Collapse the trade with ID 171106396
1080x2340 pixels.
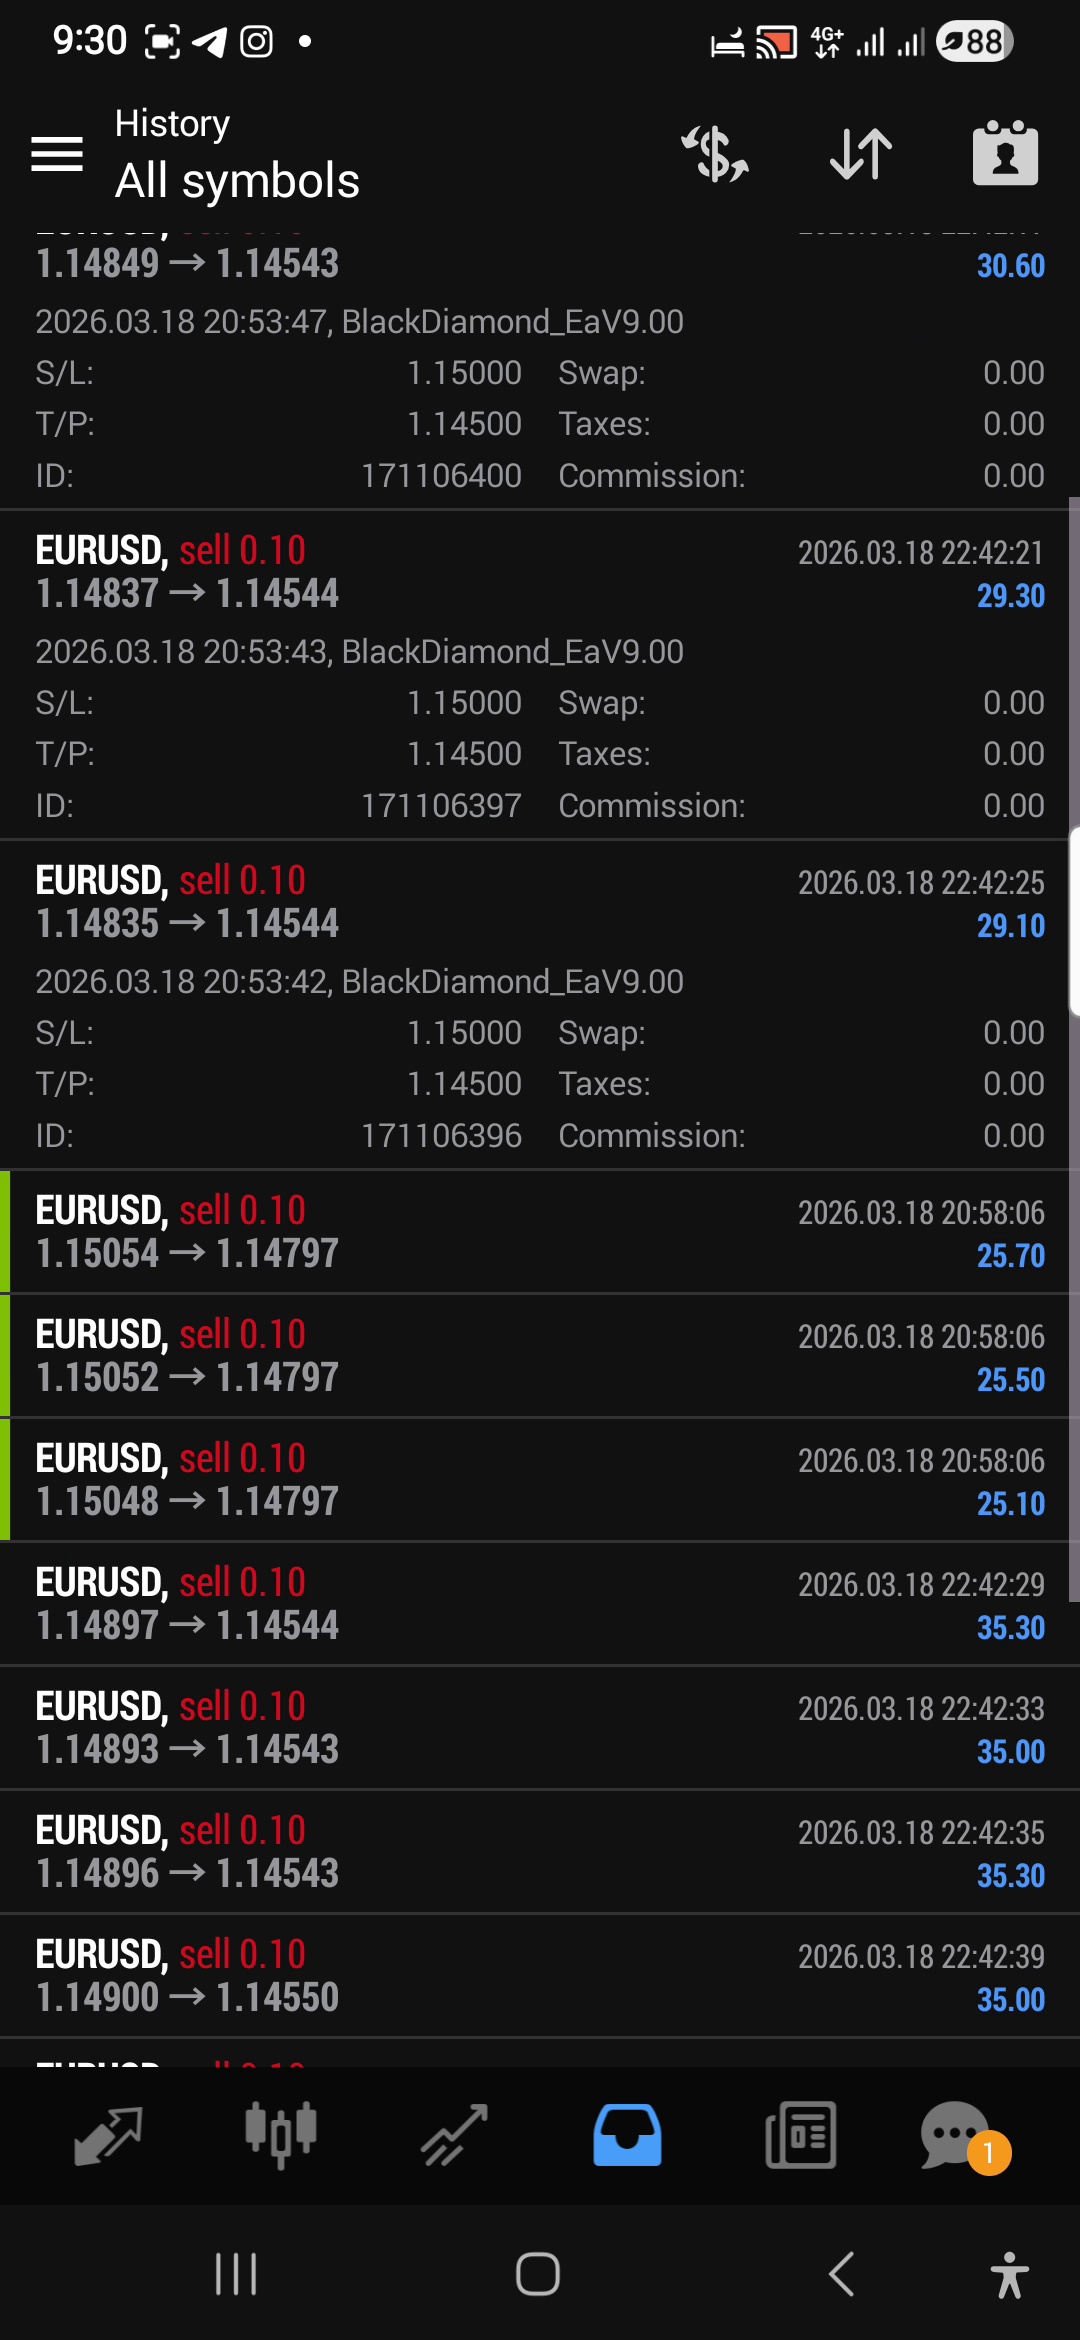pos(540,902)
